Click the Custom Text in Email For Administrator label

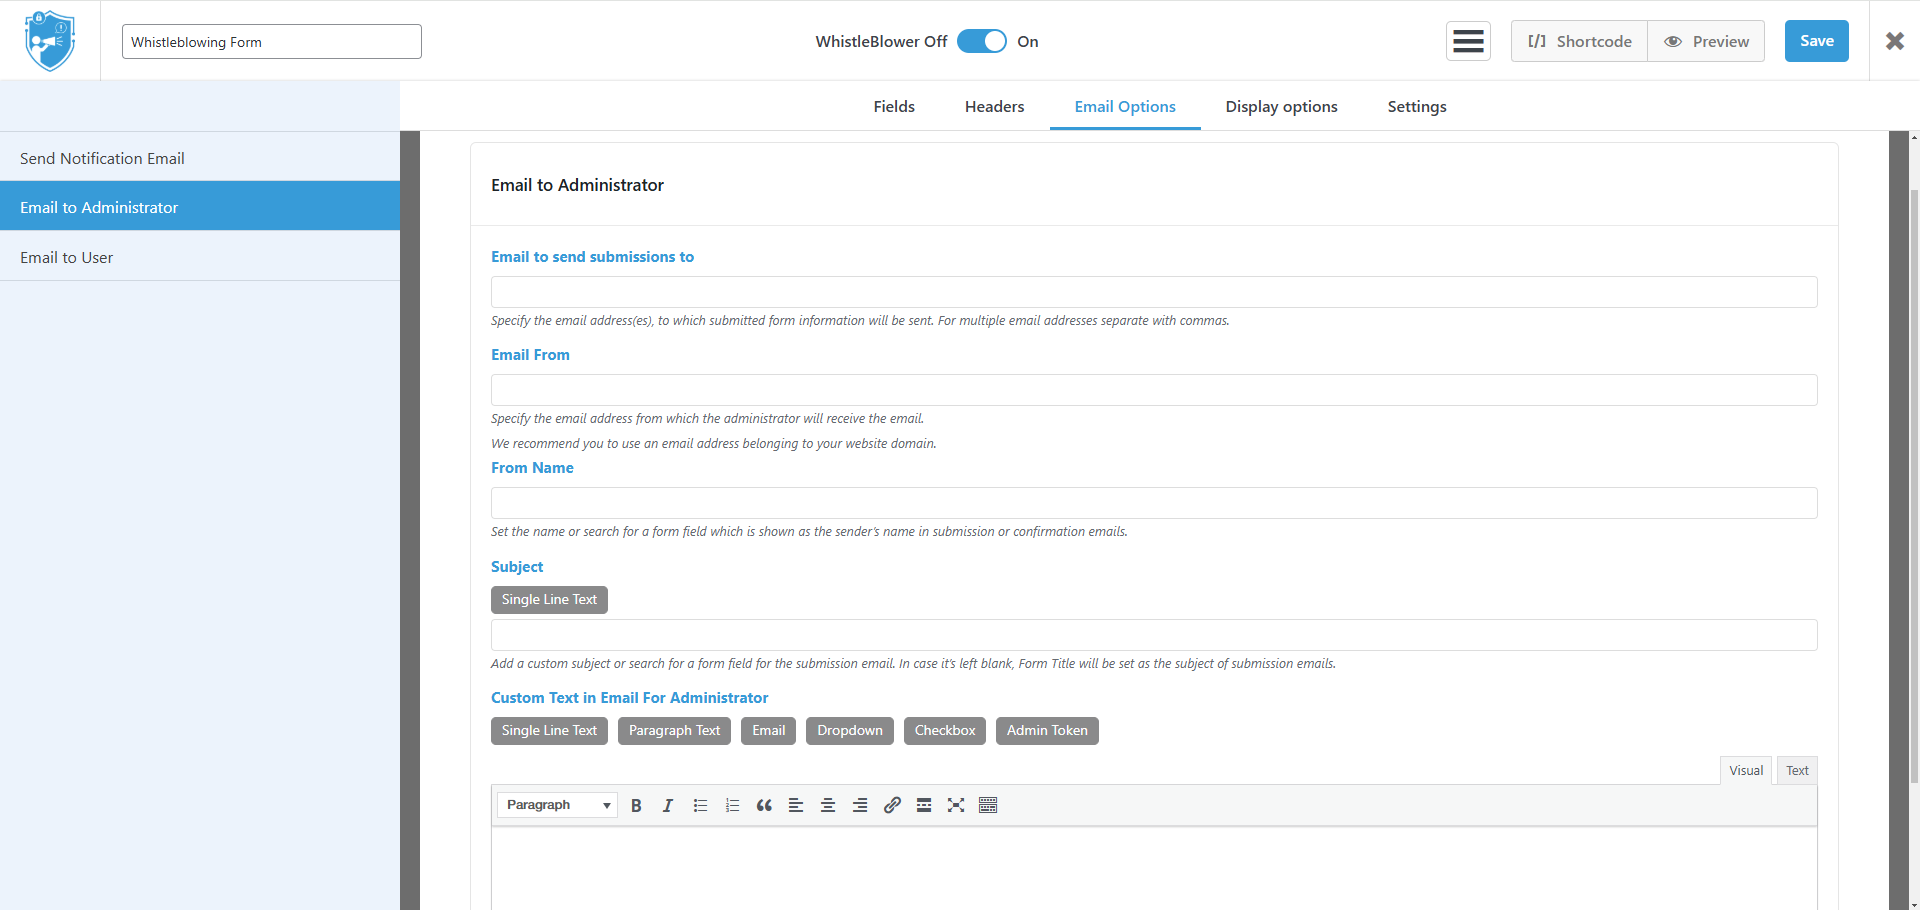click(x=629, y=698)
